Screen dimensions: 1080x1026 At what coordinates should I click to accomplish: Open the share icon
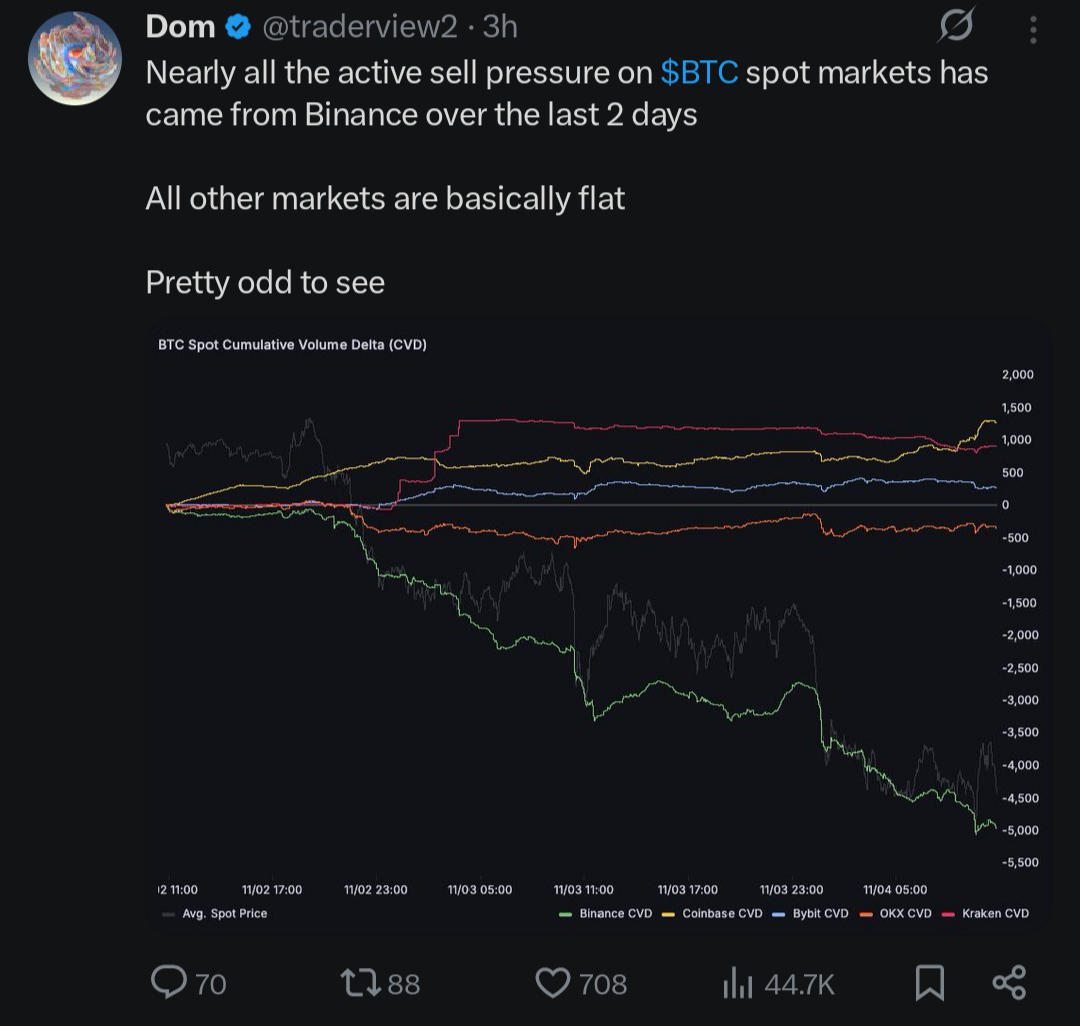click(1010, 983)
